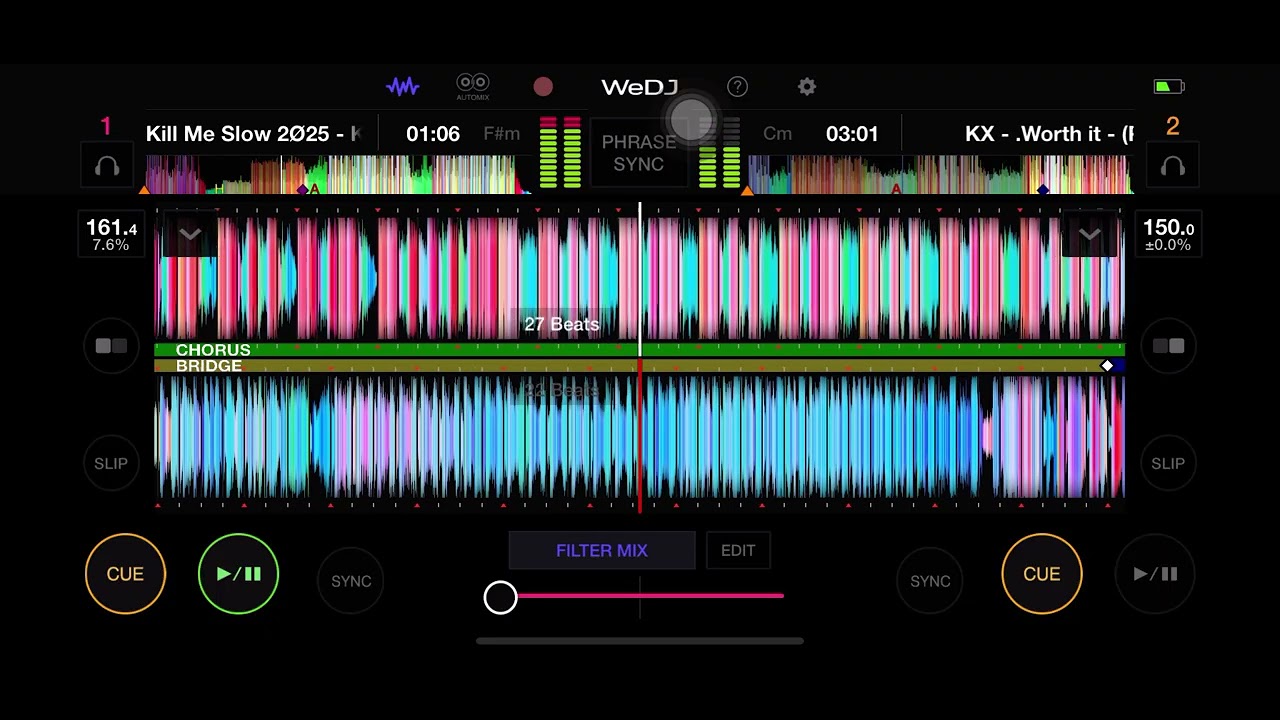The height and width of the screenshot is (720, 1280).
Task: Enable Sync on deck 2
Action: (930, 581)
